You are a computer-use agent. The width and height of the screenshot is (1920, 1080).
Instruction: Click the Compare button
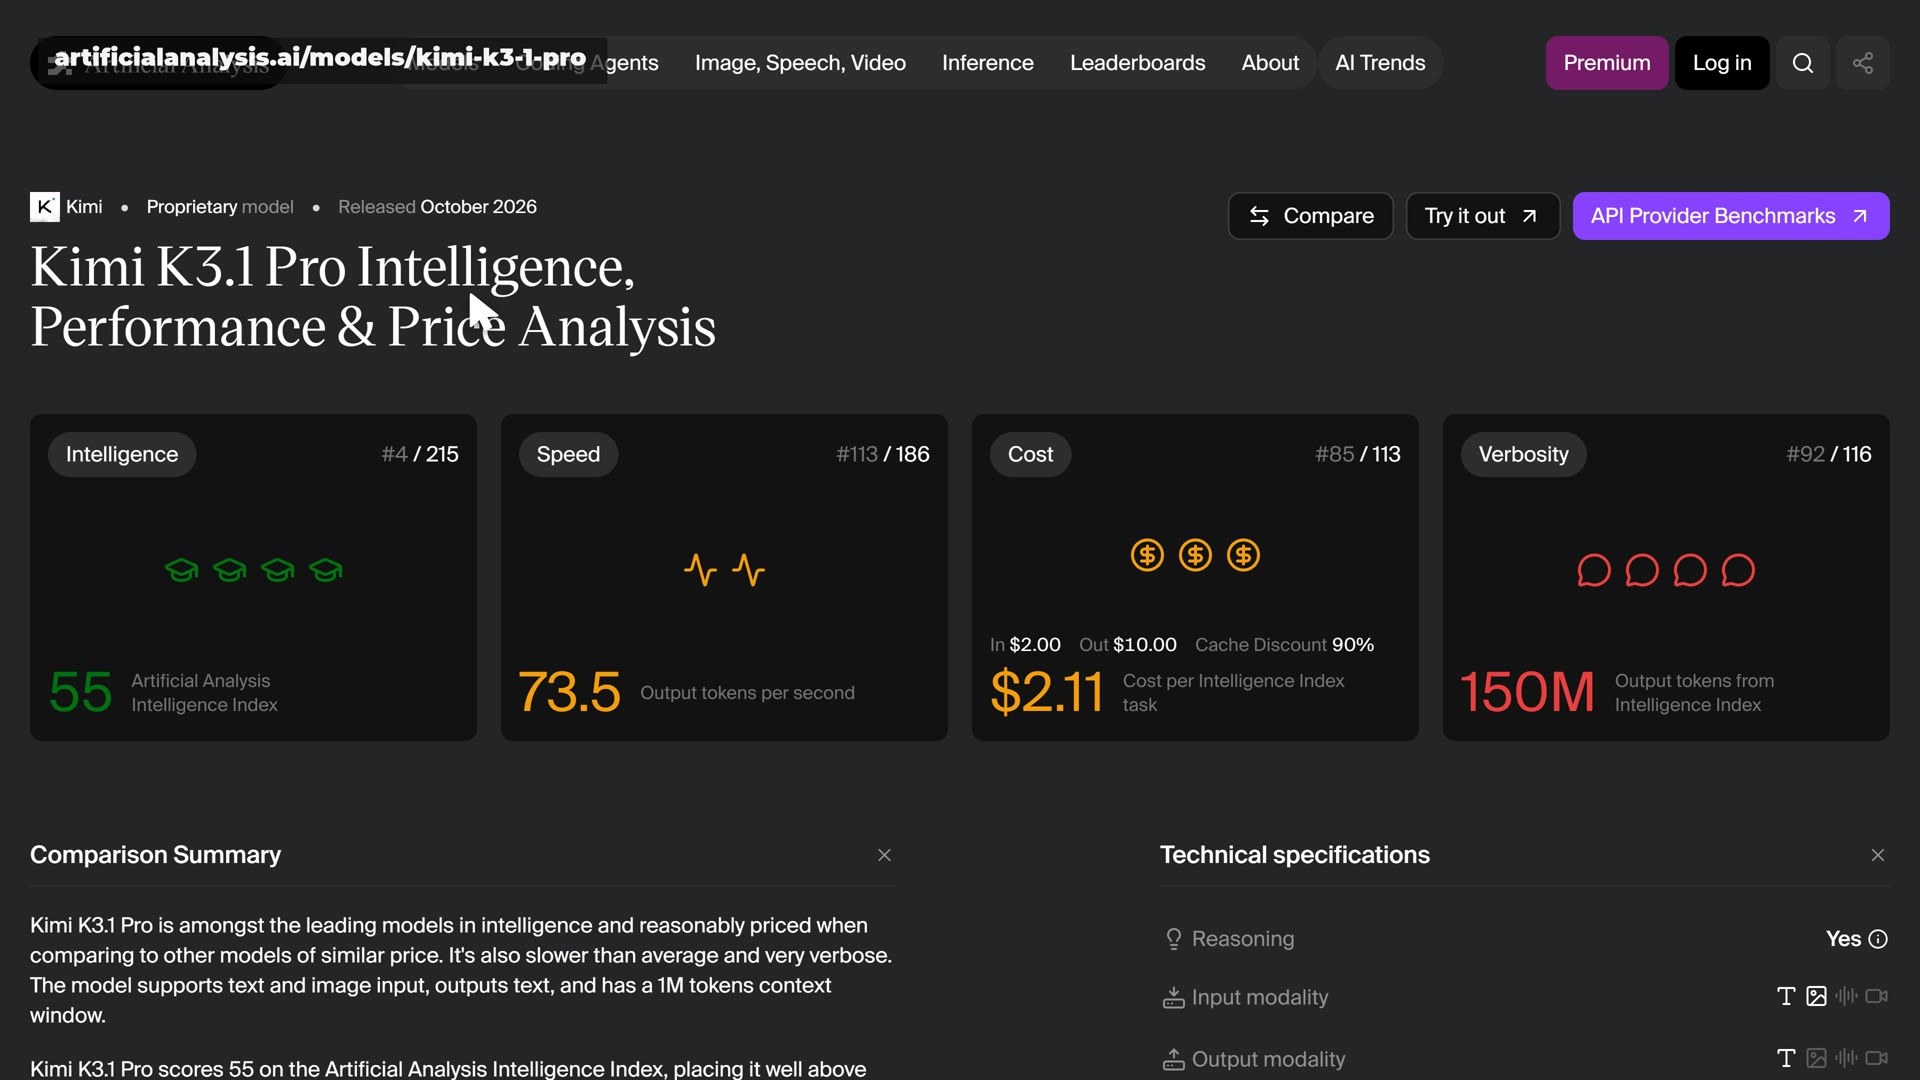tap(1310, 216)
